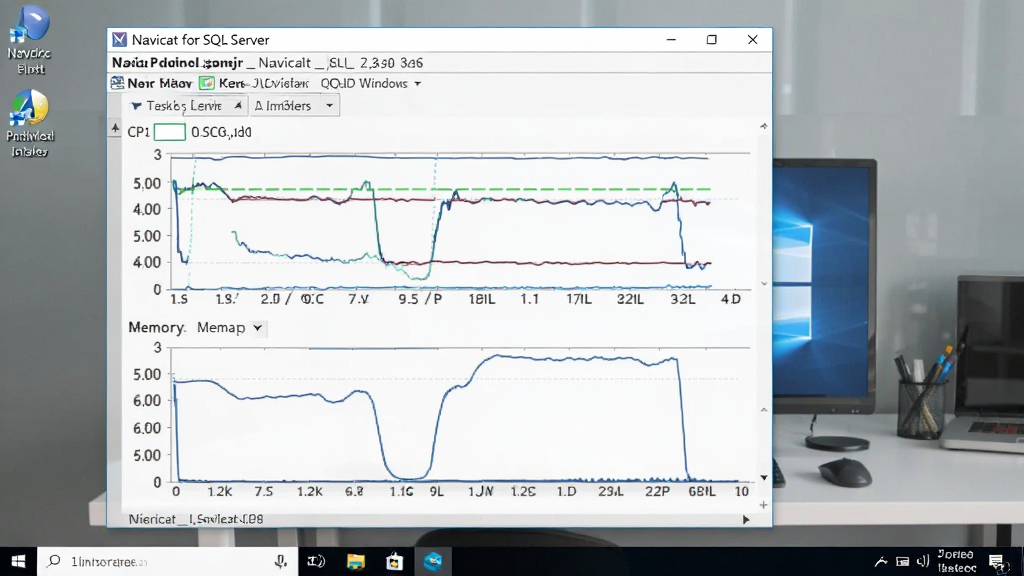This screenshot has width=1024, height=576.
Task: Open the Windows Start menu
Action: click(18, 562)
